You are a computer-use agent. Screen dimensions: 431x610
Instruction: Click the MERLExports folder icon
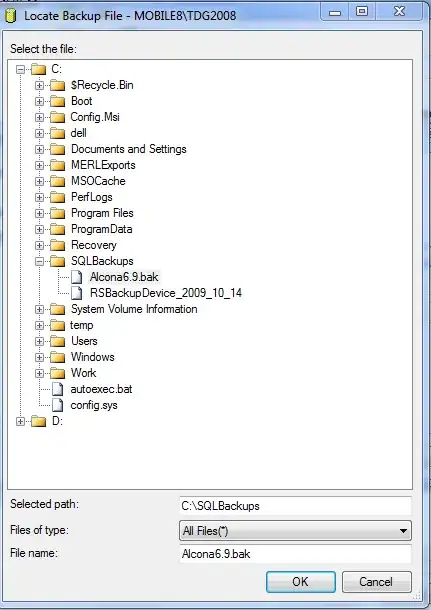coord(58,165)
